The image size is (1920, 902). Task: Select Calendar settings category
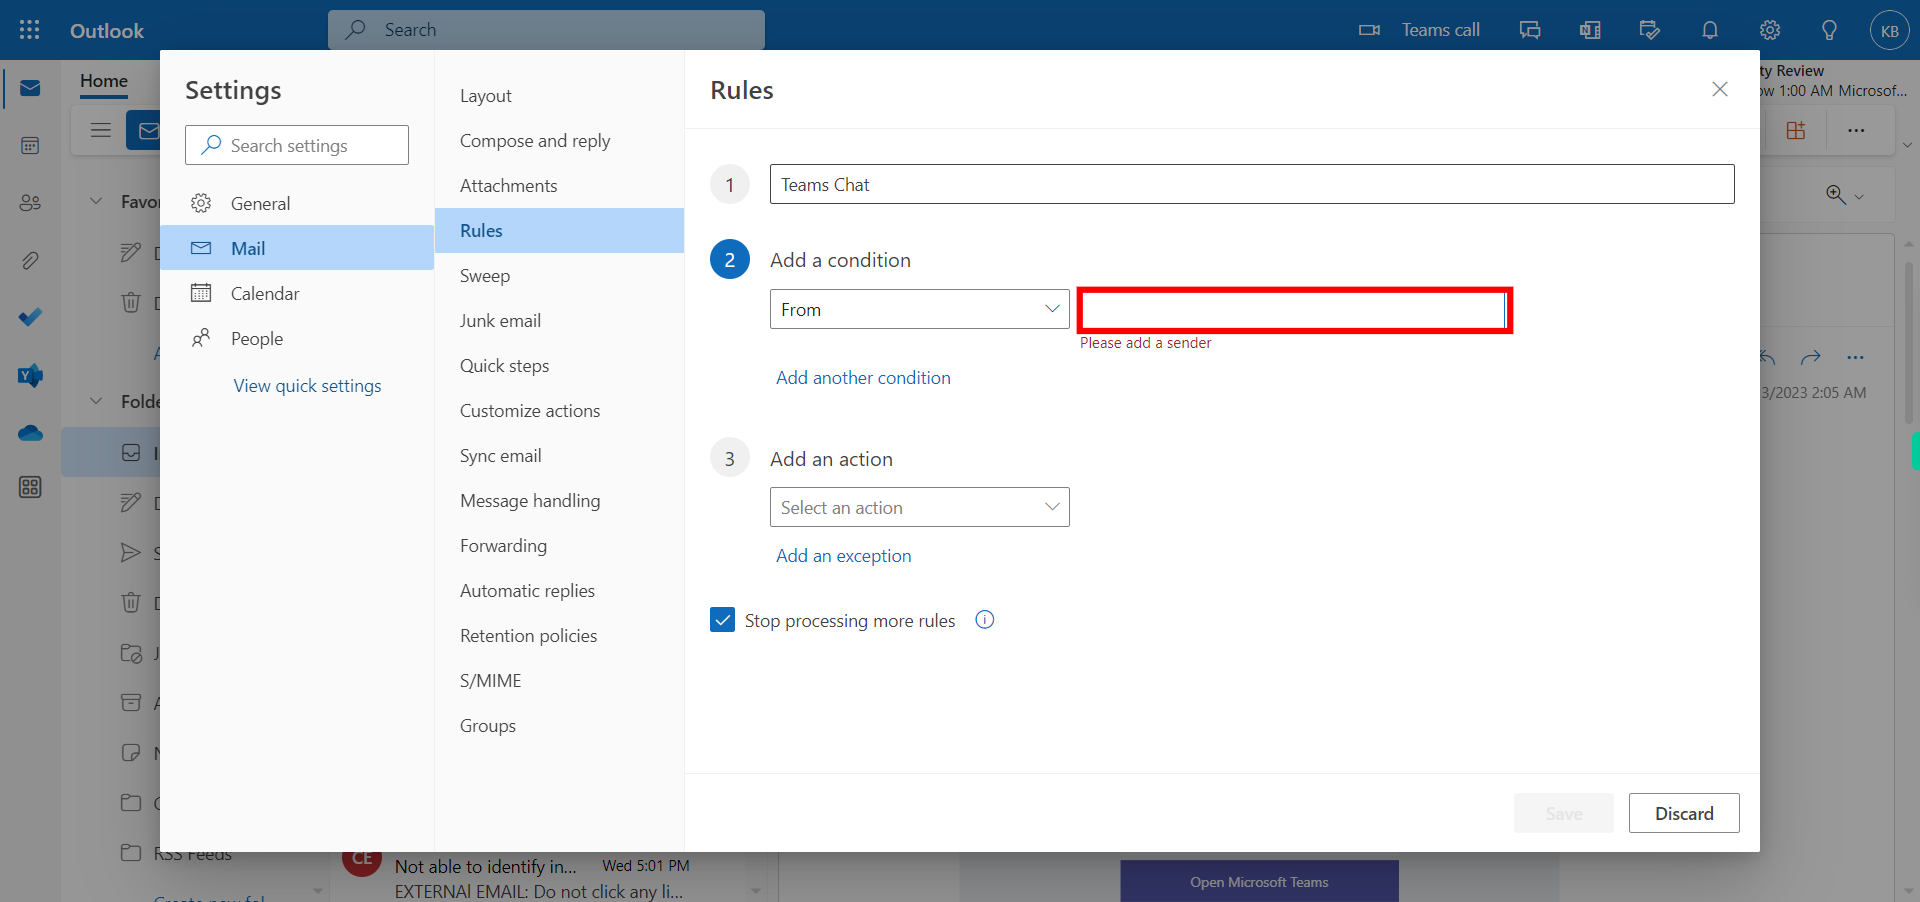(297, 293)
